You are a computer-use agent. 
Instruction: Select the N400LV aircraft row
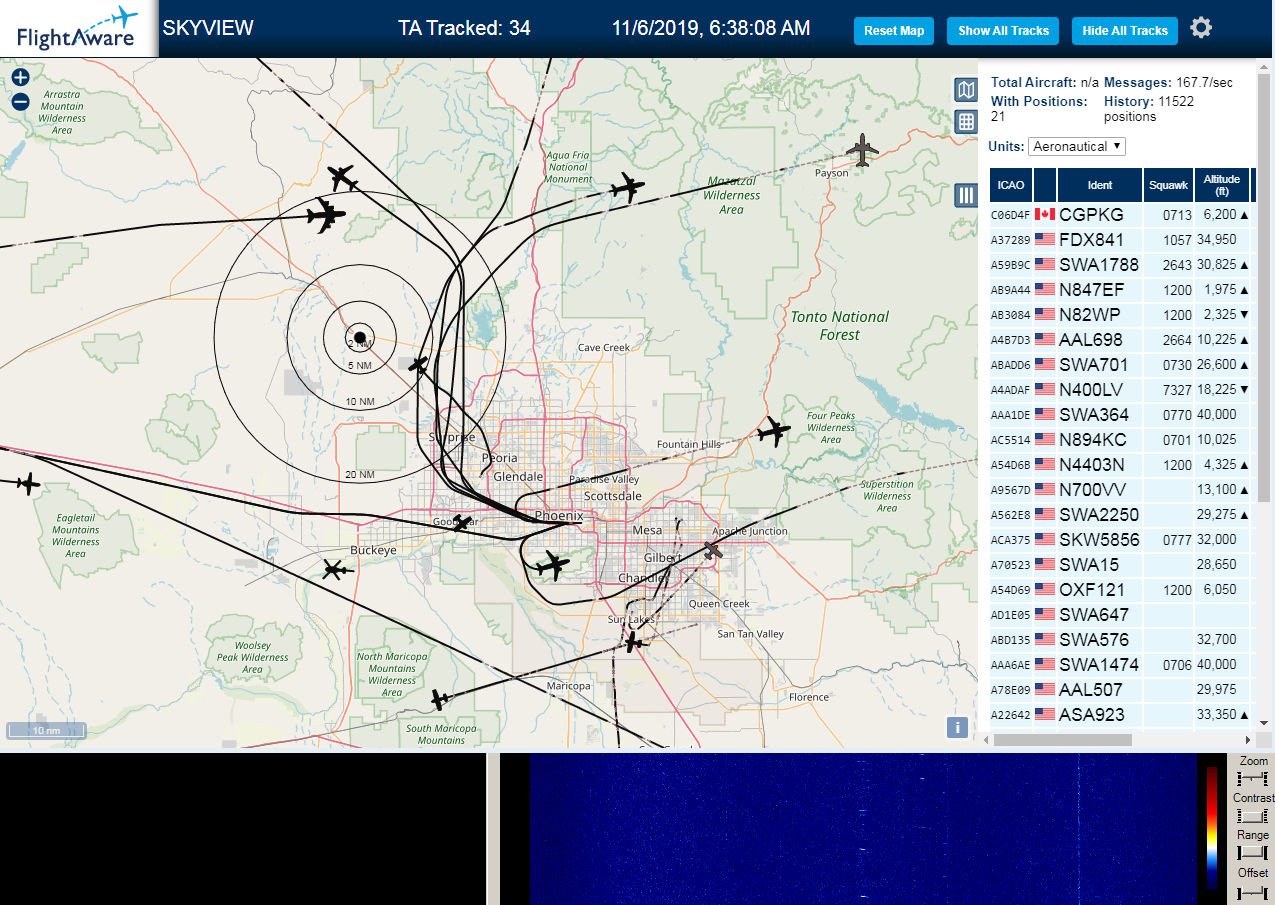(1120, 389)
